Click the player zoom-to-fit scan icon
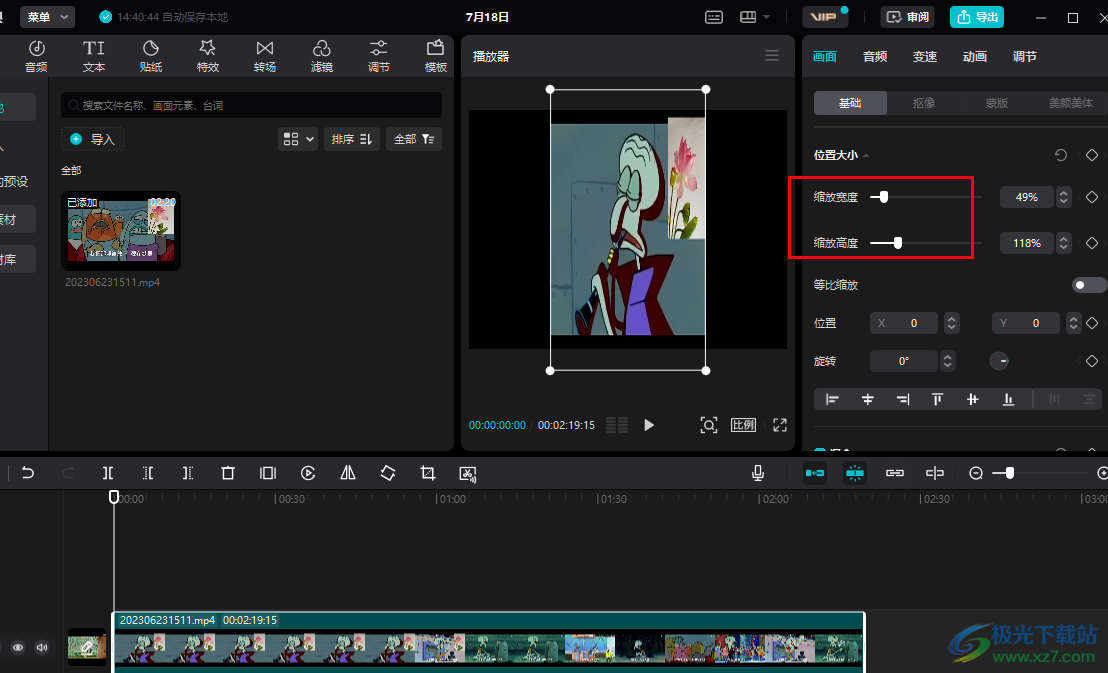Viewport: 1108px width, 673px height. tap(708, 425)
